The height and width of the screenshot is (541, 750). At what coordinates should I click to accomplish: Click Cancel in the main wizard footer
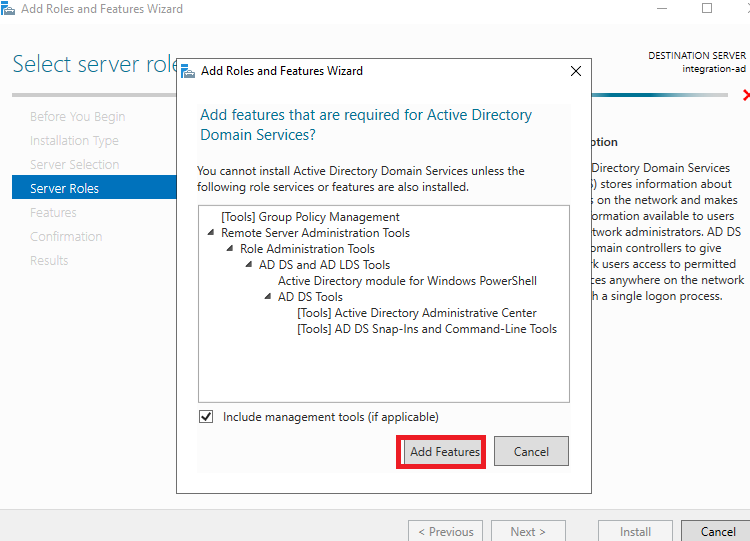pos(717,531)
